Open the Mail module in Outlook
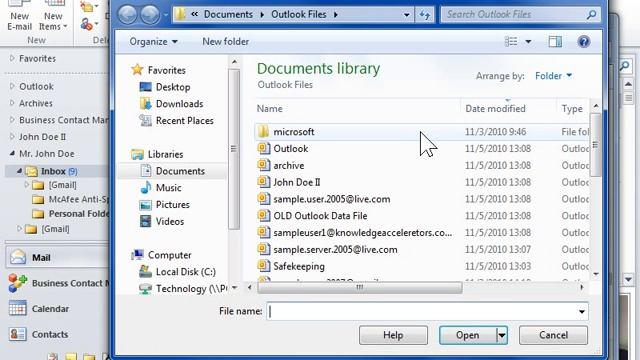640x360 pixels. 57,258
